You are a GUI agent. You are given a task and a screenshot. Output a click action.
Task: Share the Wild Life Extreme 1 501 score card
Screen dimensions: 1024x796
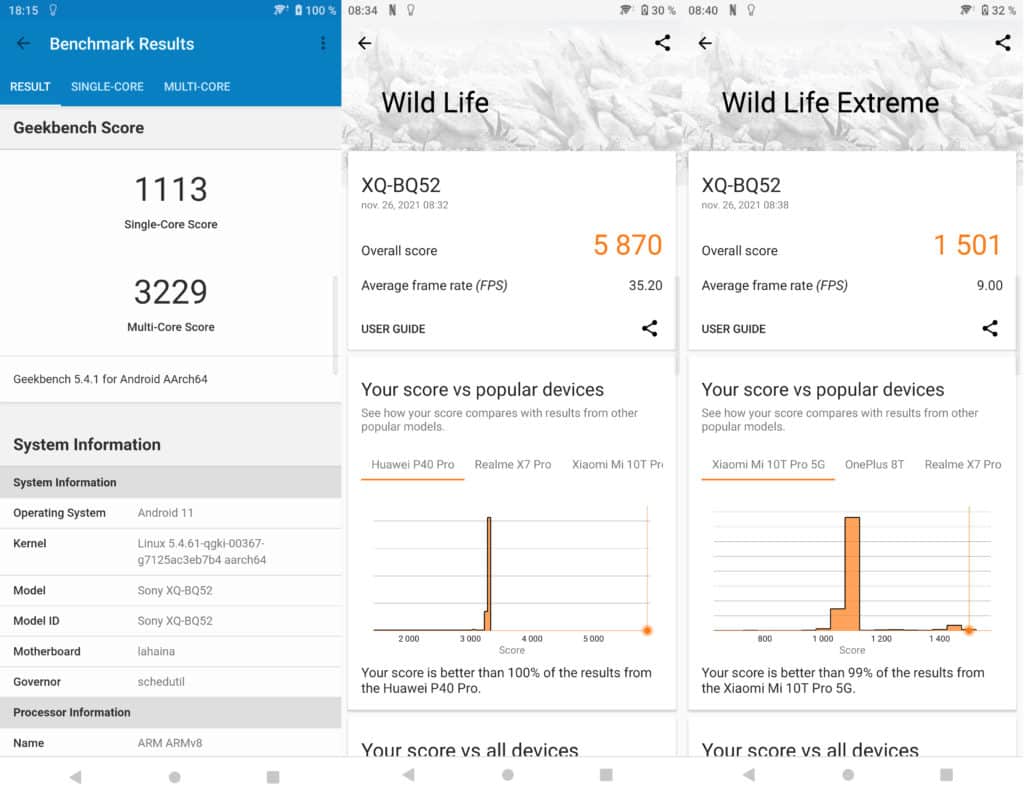(989, 328)
